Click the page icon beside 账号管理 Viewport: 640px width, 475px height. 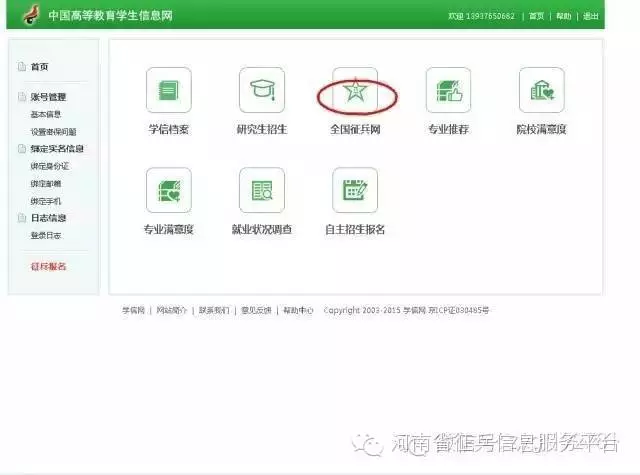coord(22,97)
